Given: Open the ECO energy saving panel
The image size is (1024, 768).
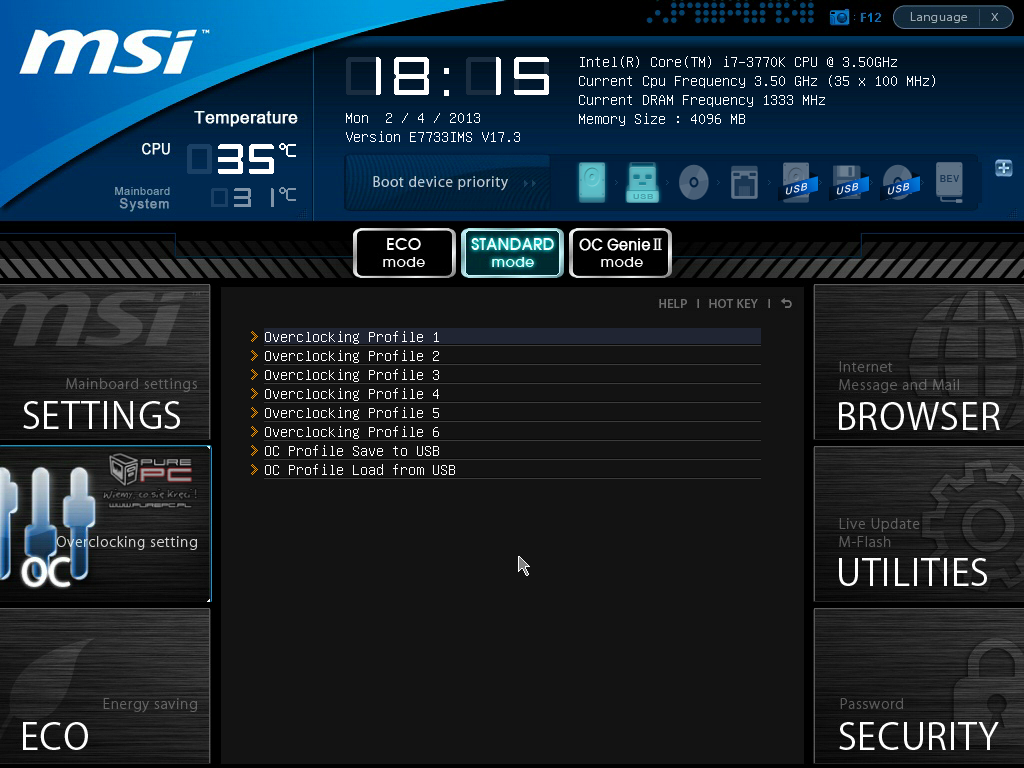Looking at the screenshot, I should click(x=104, y=686).
